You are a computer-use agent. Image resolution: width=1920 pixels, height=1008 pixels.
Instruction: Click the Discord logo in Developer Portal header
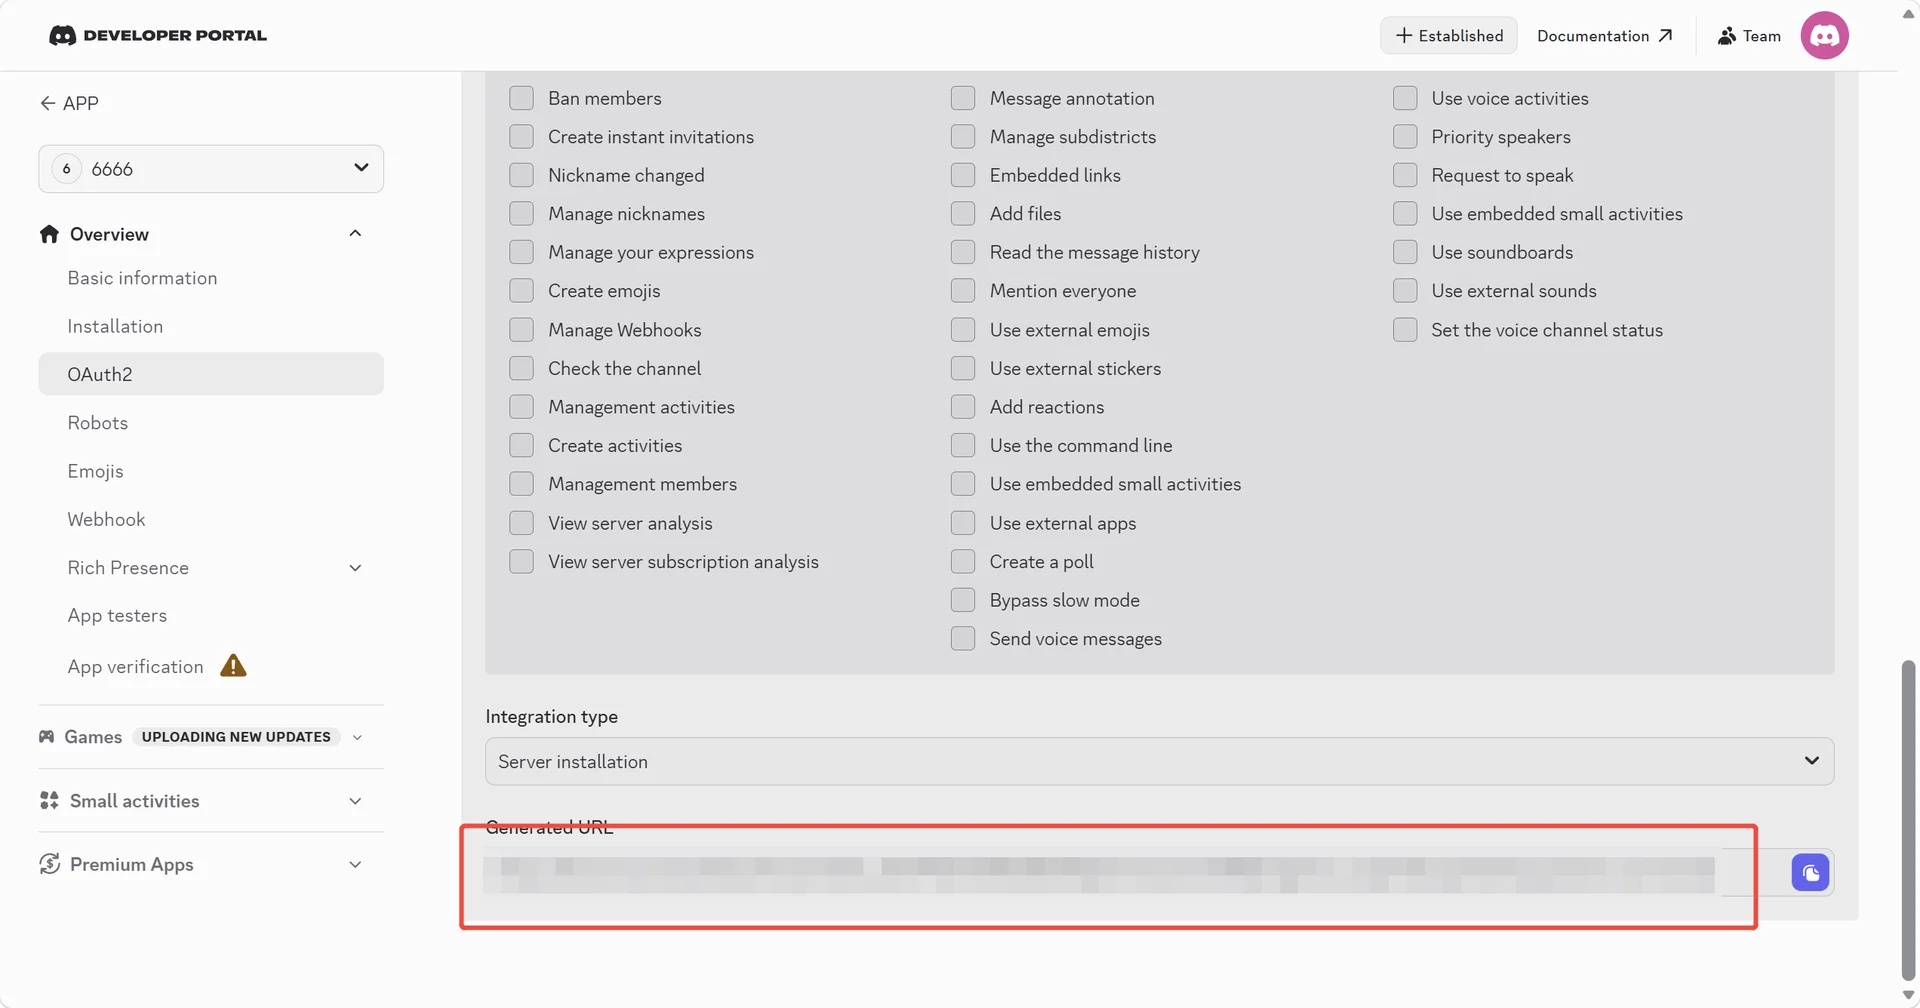point(62,35)
